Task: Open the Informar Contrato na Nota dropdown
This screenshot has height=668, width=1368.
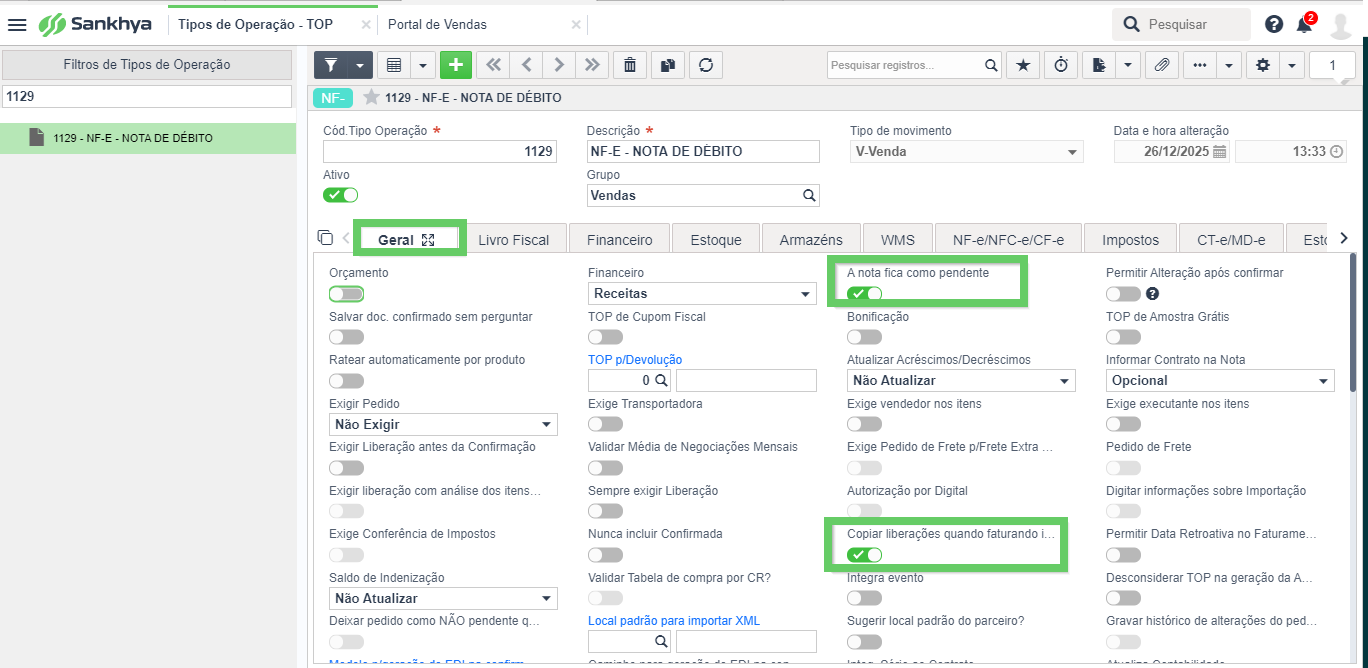Action: coord(1220,380)
